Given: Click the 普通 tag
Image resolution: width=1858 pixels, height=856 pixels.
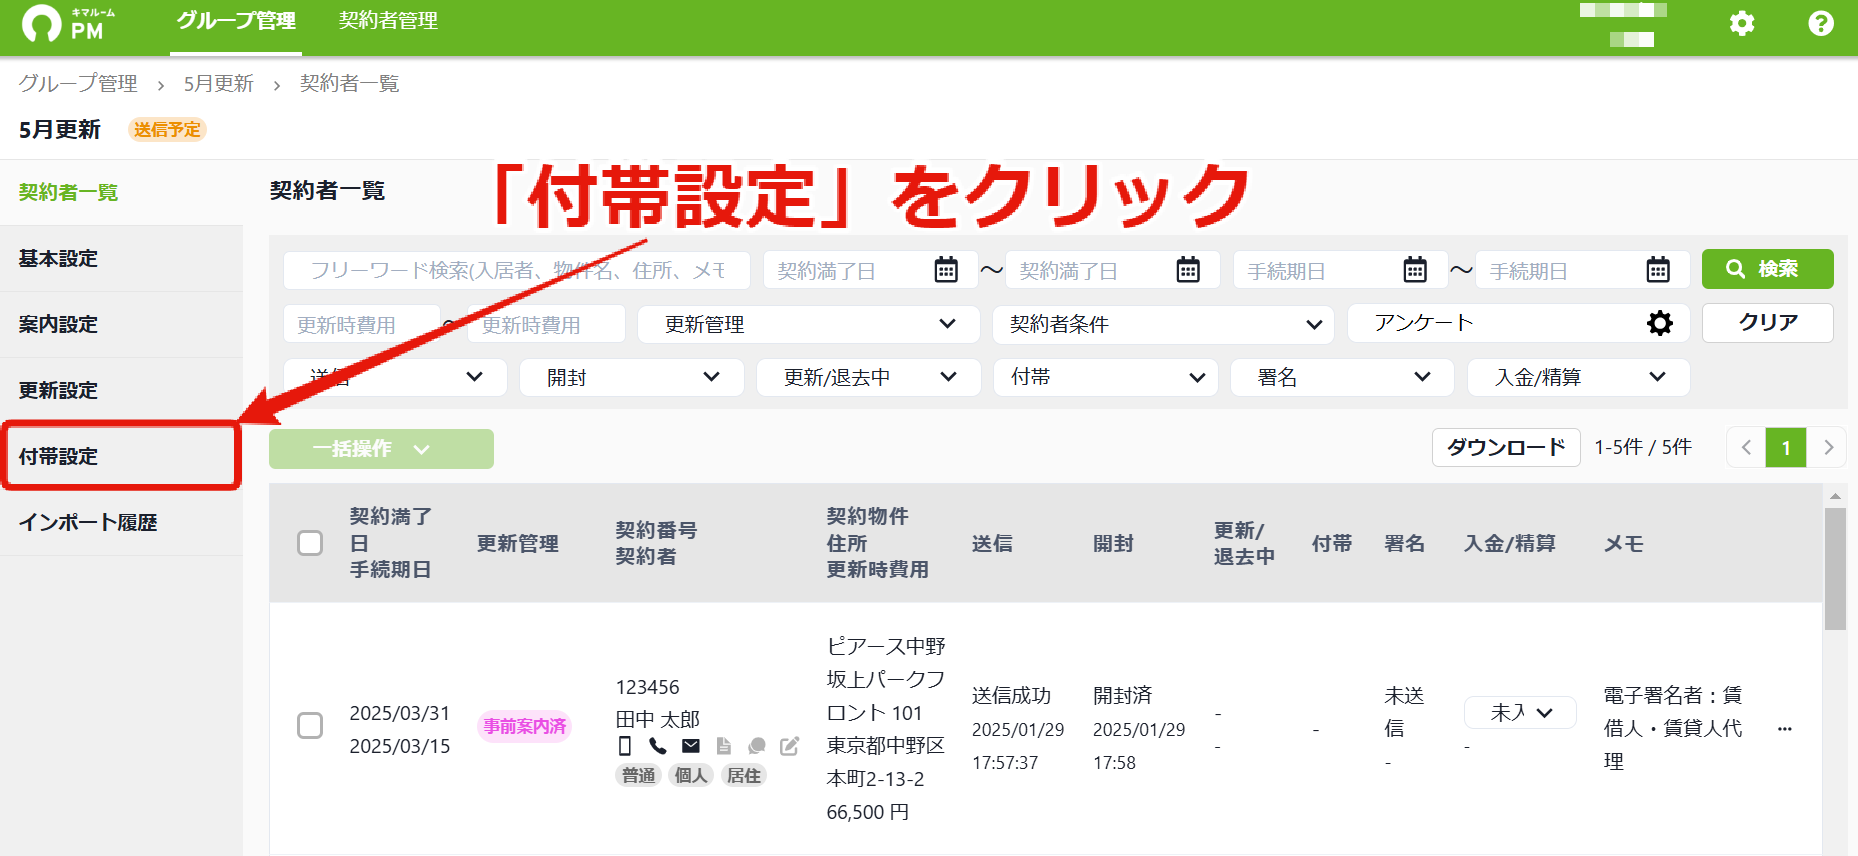Looking at the screenshot, I should (639, 775).
